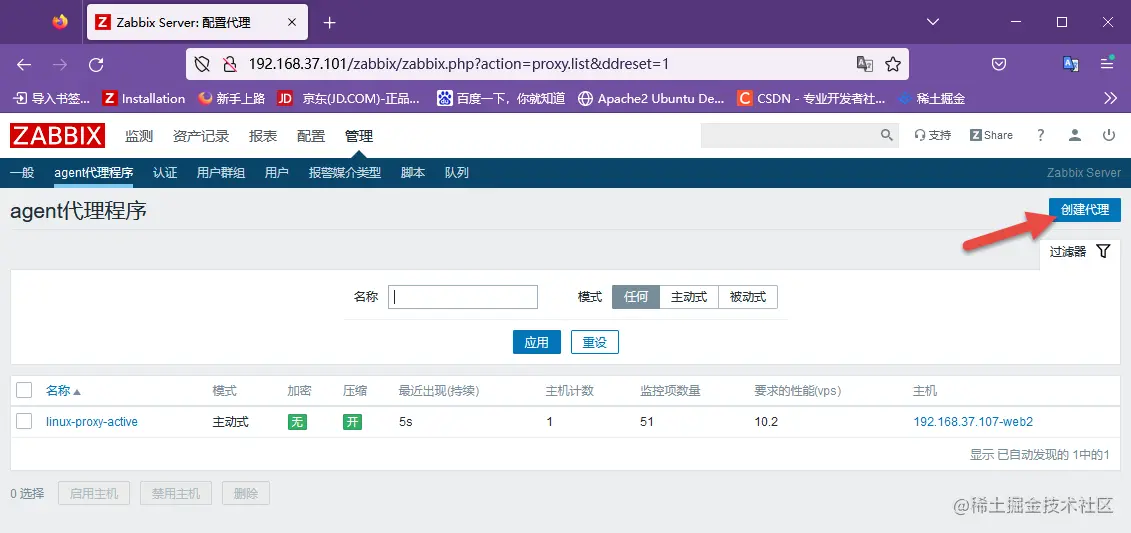Open the 报表 menu
Screen dimensions: 1131x533
(263, 136)
